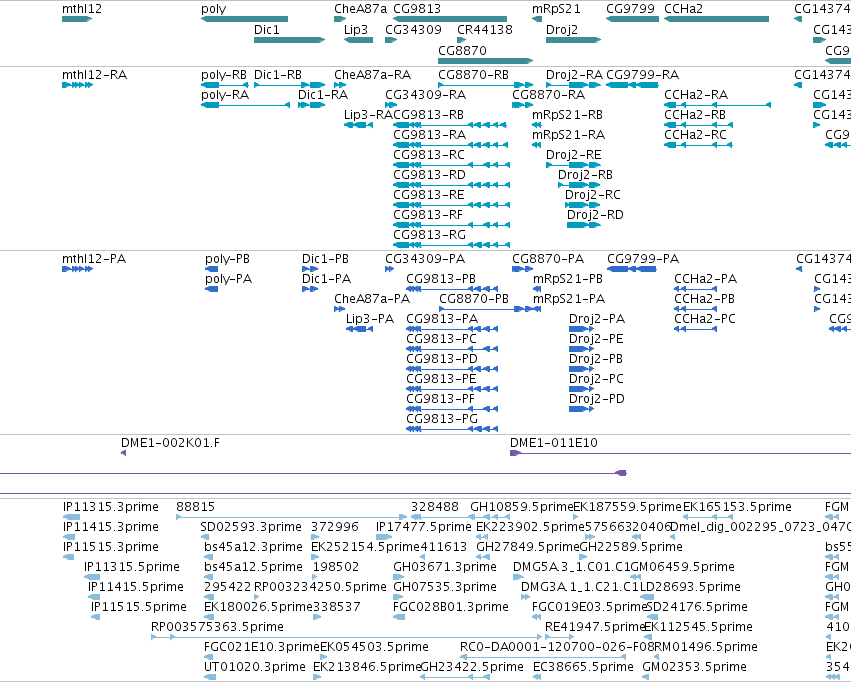This screenshot has width=851, height=682.
Task: Select EST RE41947.5prime label
Action: coord(595,627)
